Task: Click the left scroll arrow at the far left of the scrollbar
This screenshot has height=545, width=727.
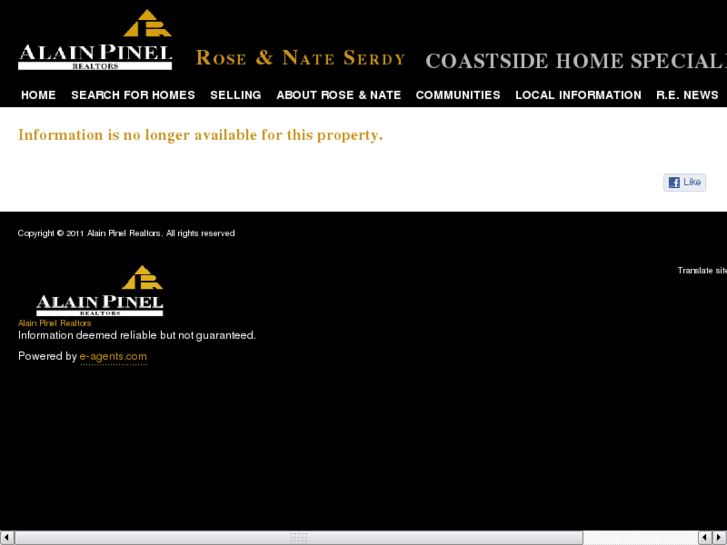Action: 7,538
